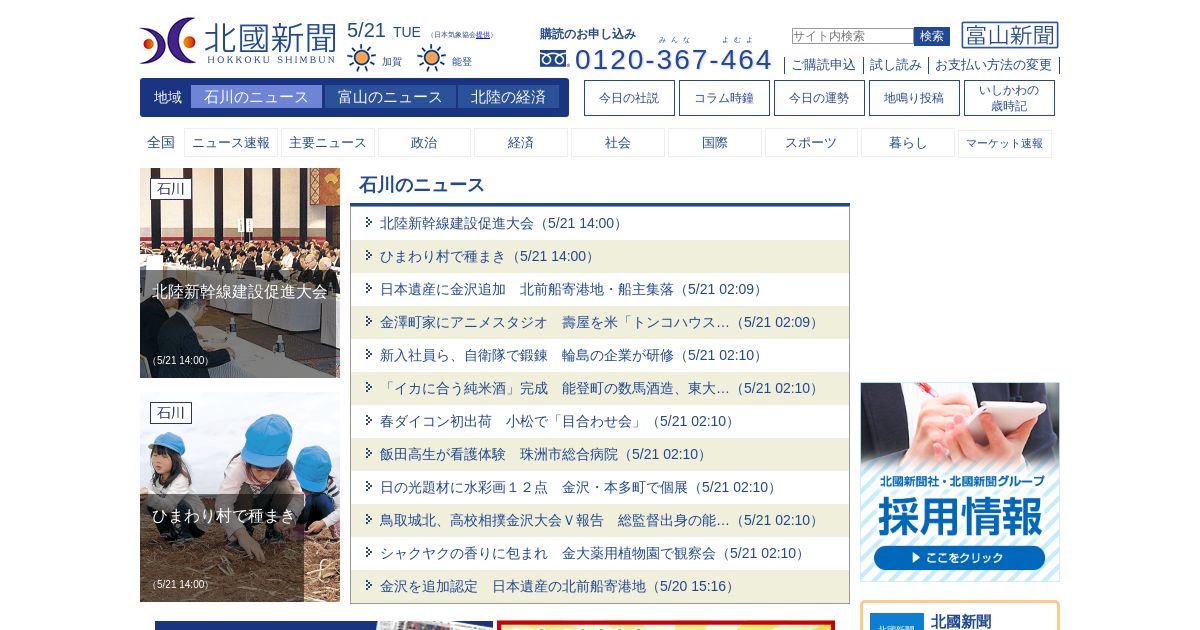The width and height of the screenshot is (1200, 630).
Task: Open マーケット速報 menu item
Action: 1004,143
